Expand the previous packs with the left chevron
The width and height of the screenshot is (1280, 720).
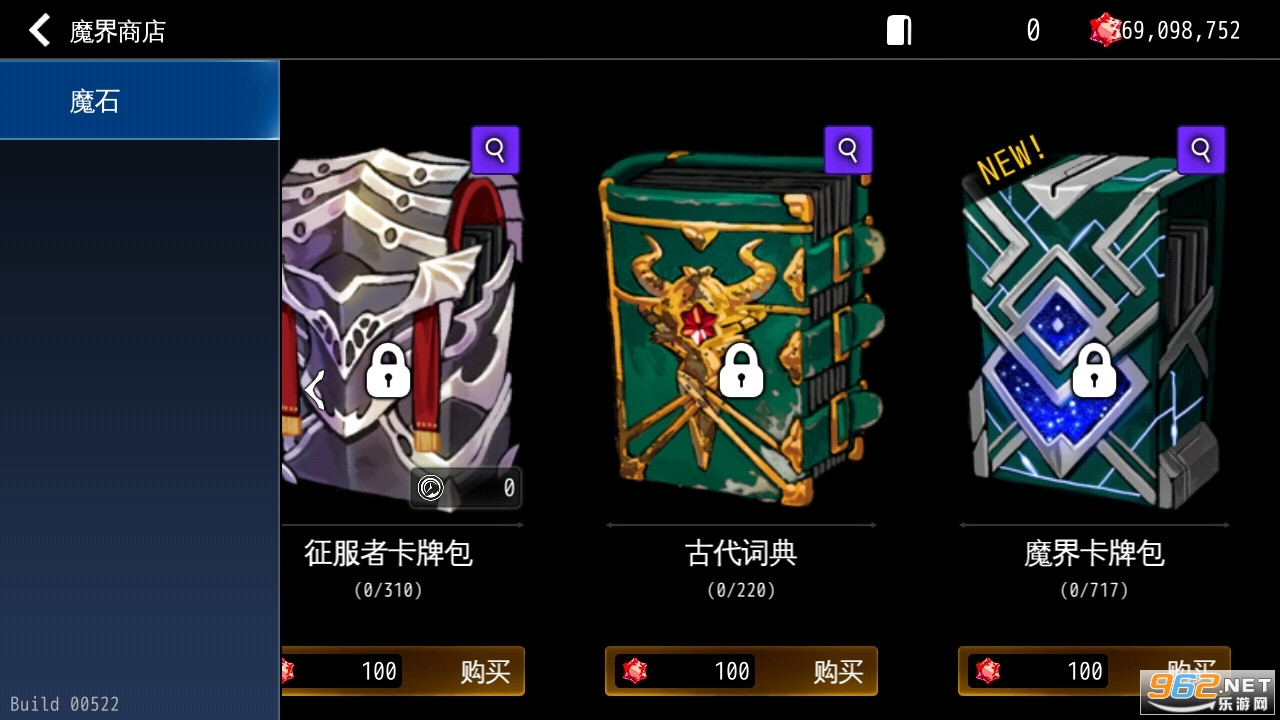(x=316, y=390)
